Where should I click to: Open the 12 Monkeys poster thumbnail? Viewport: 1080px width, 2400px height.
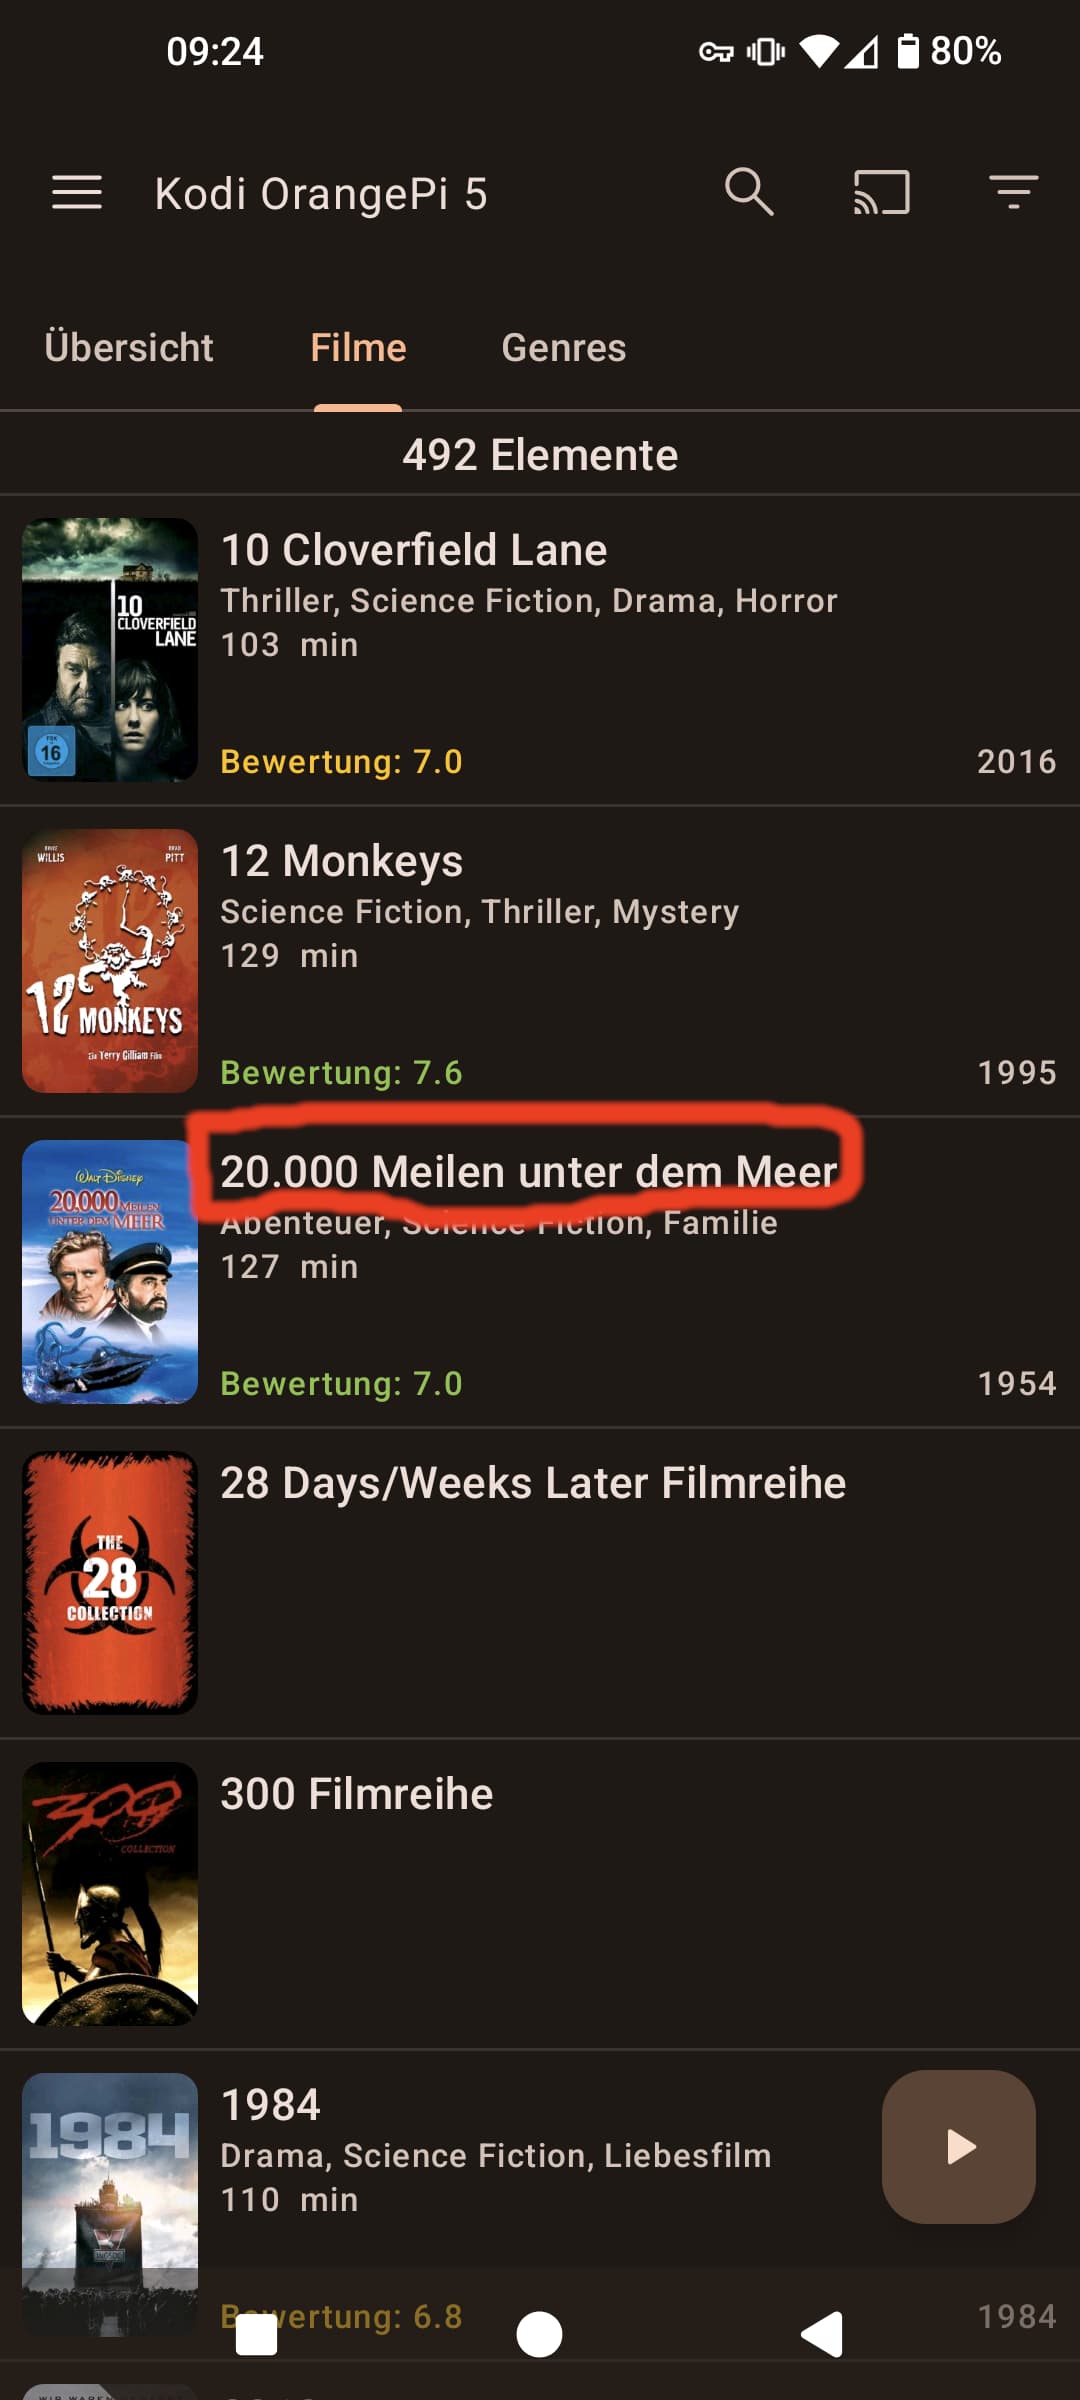110,961
